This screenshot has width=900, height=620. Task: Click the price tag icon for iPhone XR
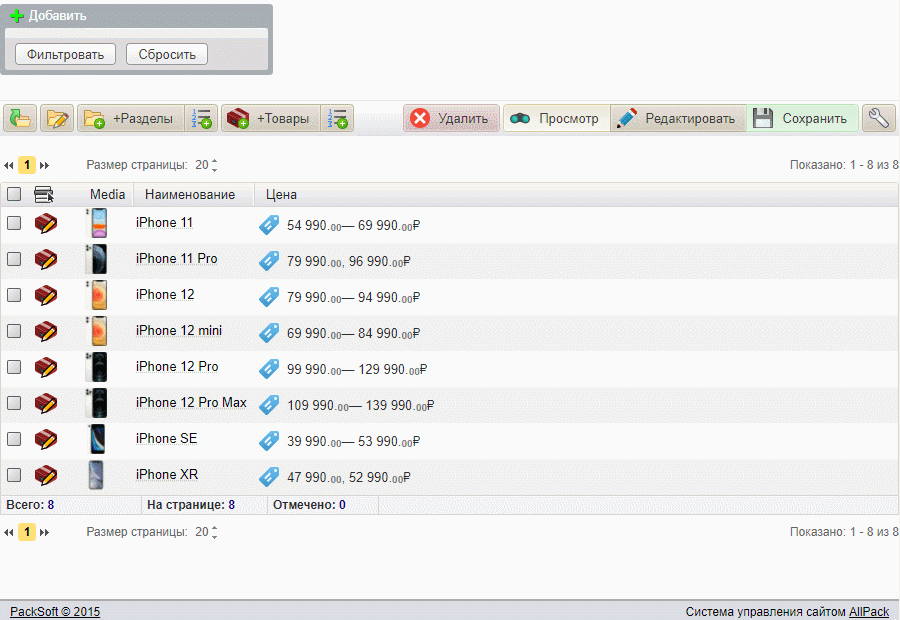tap(269, 476)
